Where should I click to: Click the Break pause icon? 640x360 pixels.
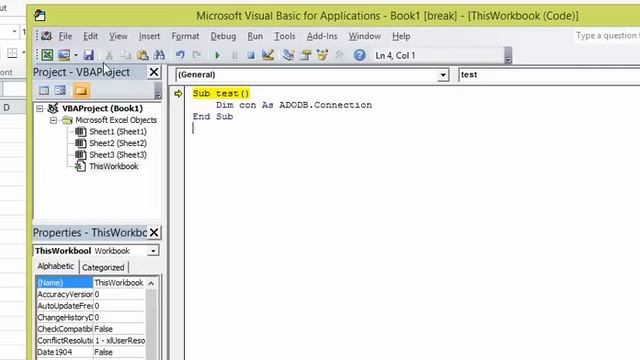point(234,55)
